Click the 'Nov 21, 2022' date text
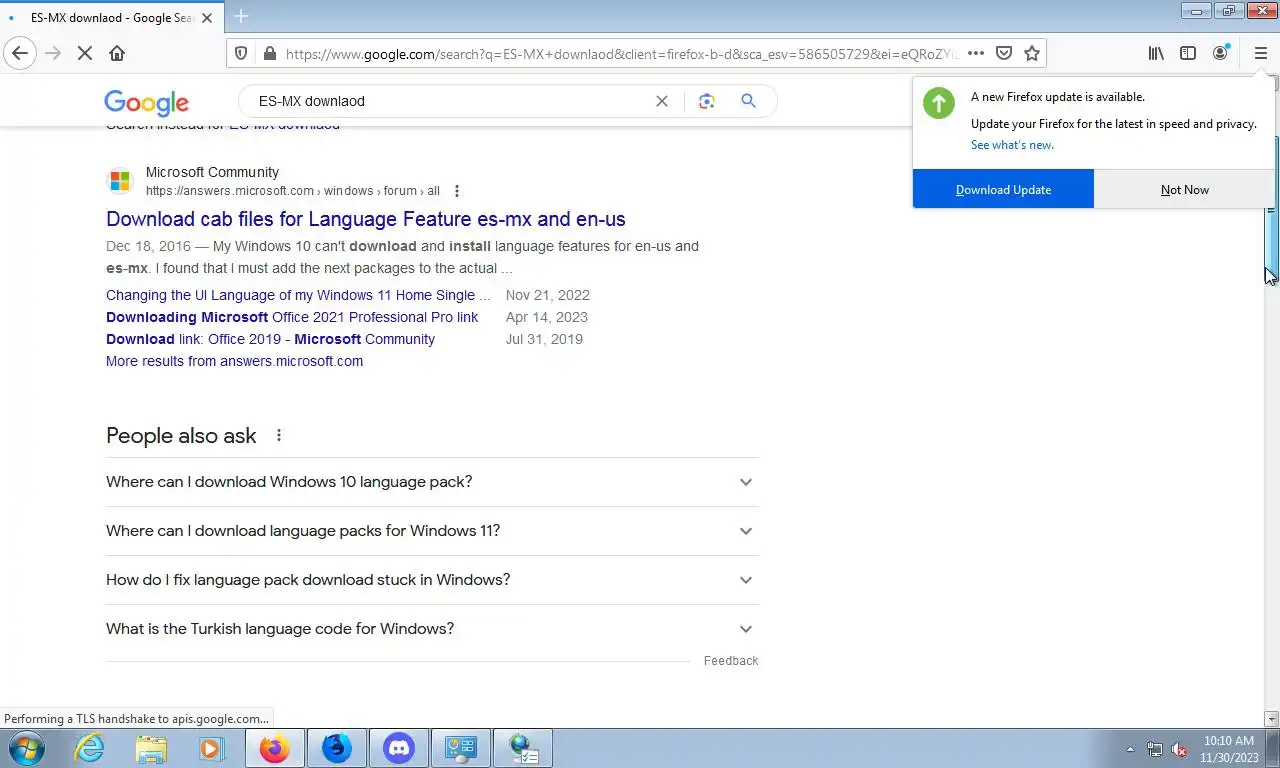1280x768 pixels. tap(548, 295)
